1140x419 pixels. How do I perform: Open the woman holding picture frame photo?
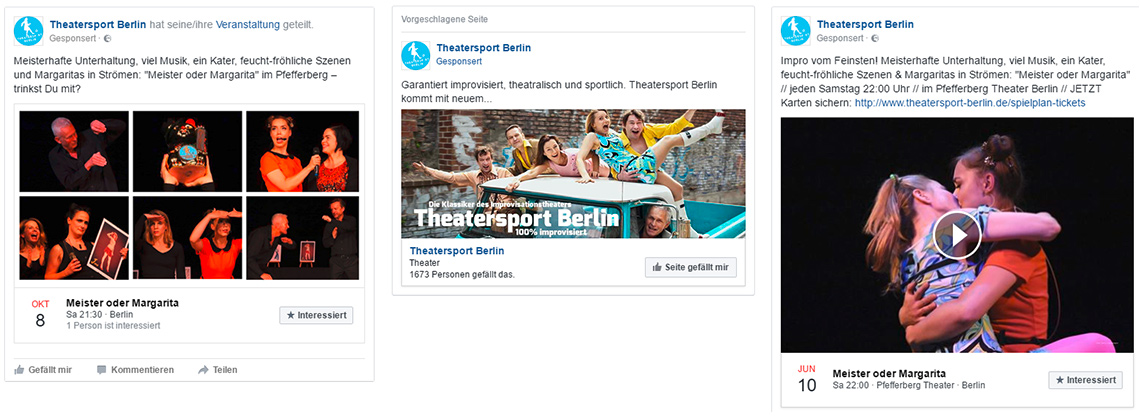click(74, 237)
